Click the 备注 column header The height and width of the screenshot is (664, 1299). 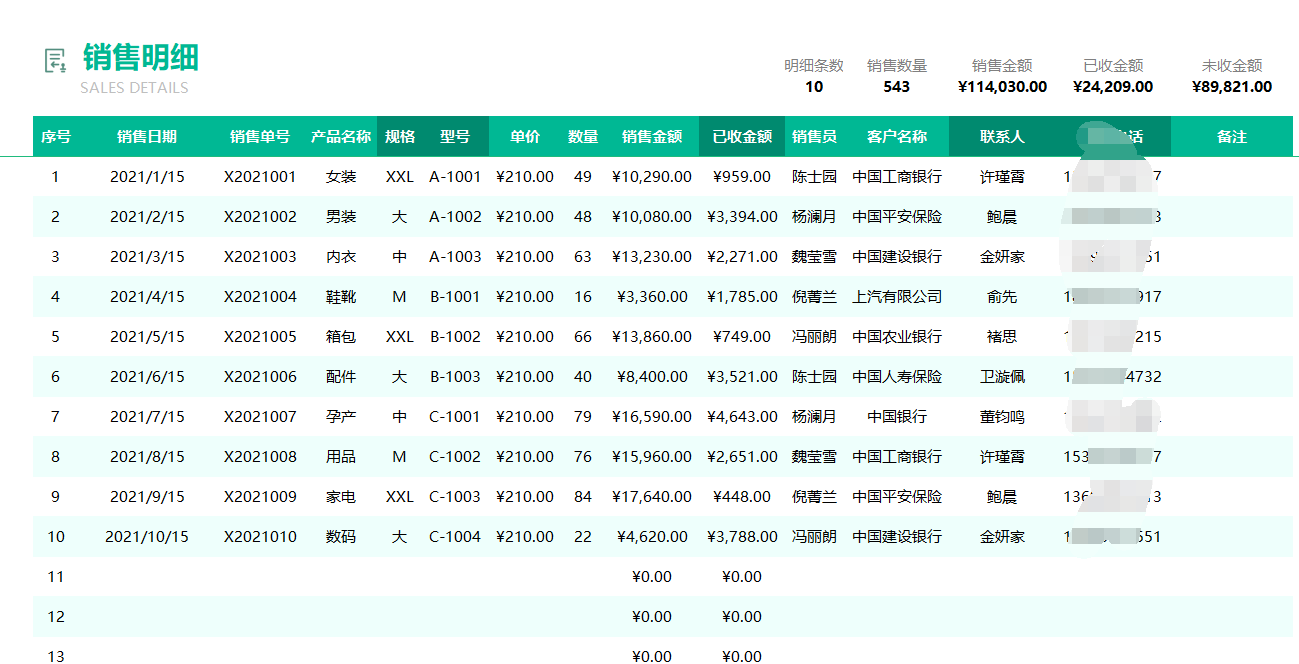tap(1232, 137)
